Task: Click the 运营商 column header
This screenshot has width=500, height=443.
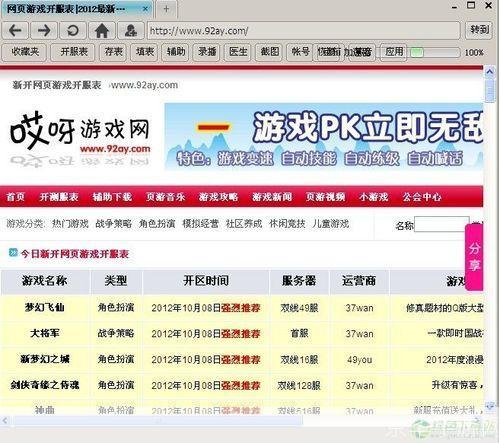Action: (359, 281)
